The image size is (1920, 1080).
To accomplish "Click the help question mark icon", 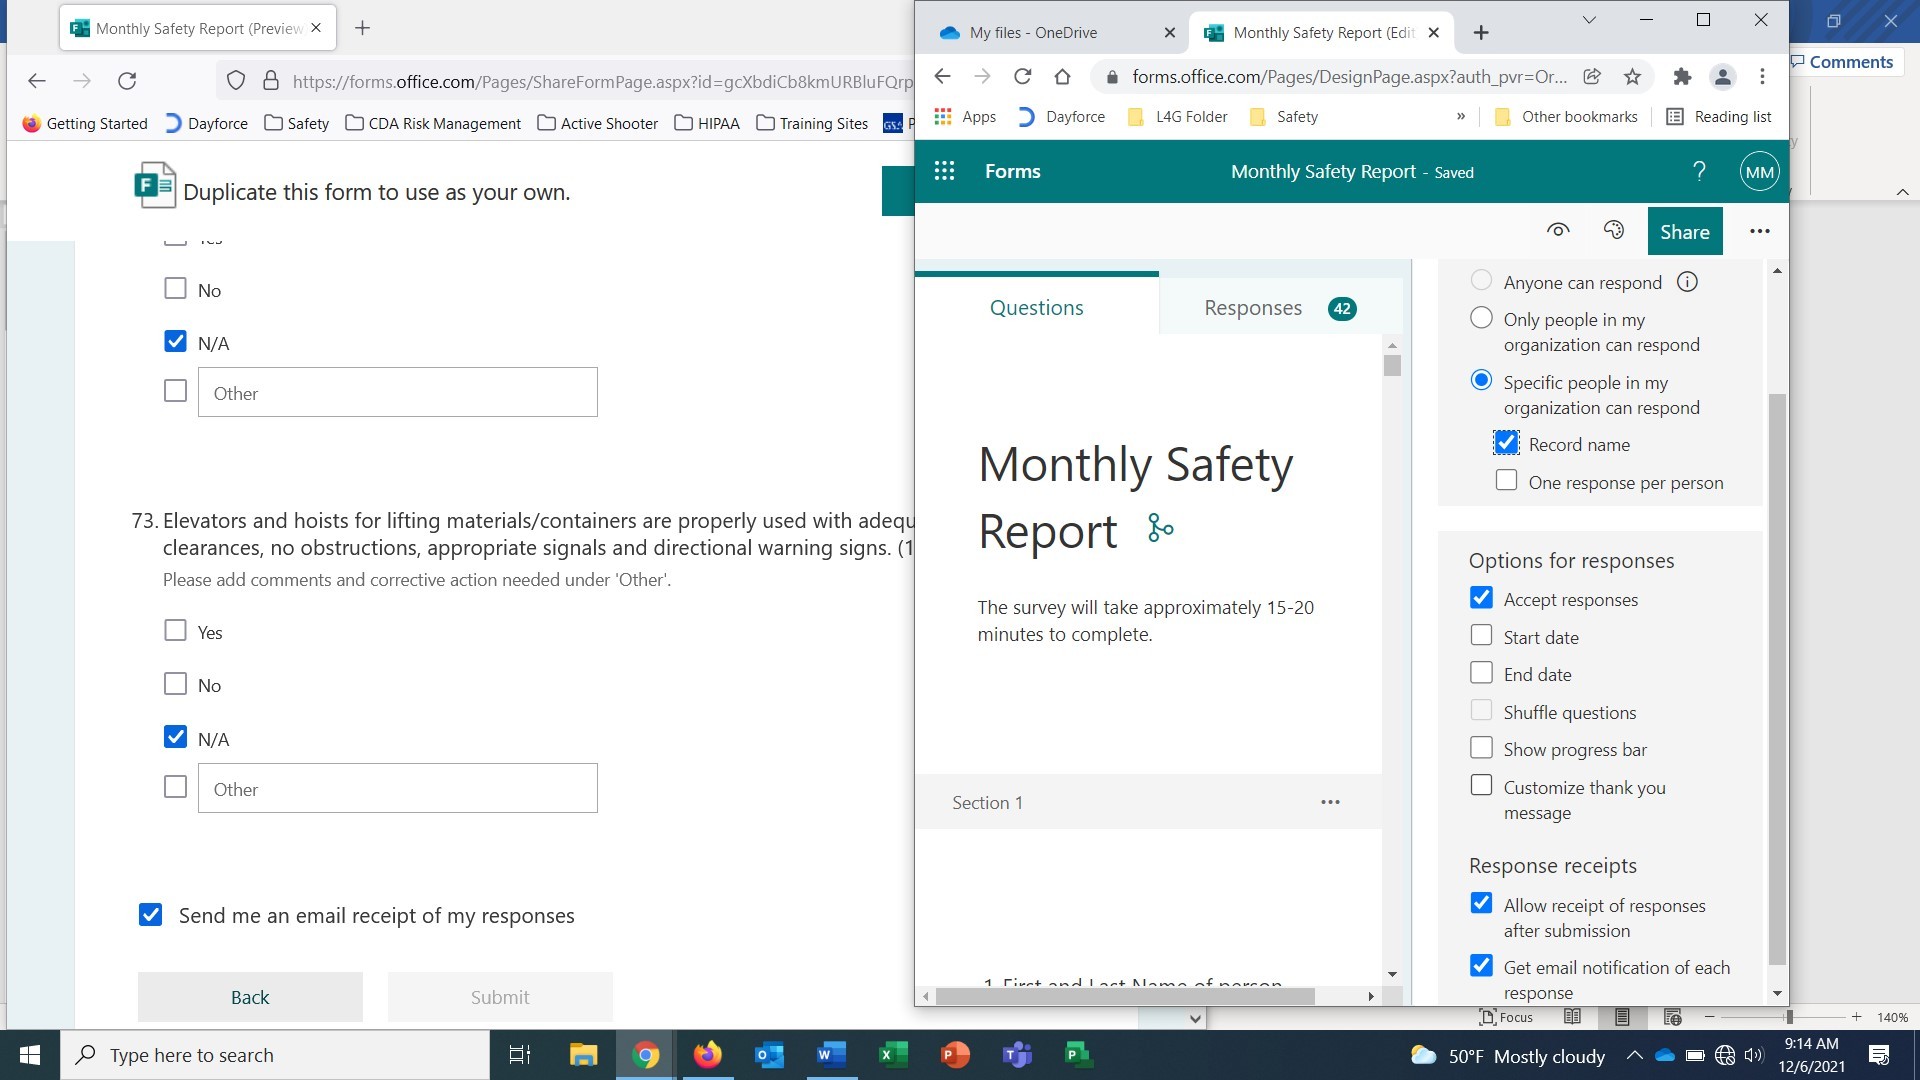I will coord(1702,170).
